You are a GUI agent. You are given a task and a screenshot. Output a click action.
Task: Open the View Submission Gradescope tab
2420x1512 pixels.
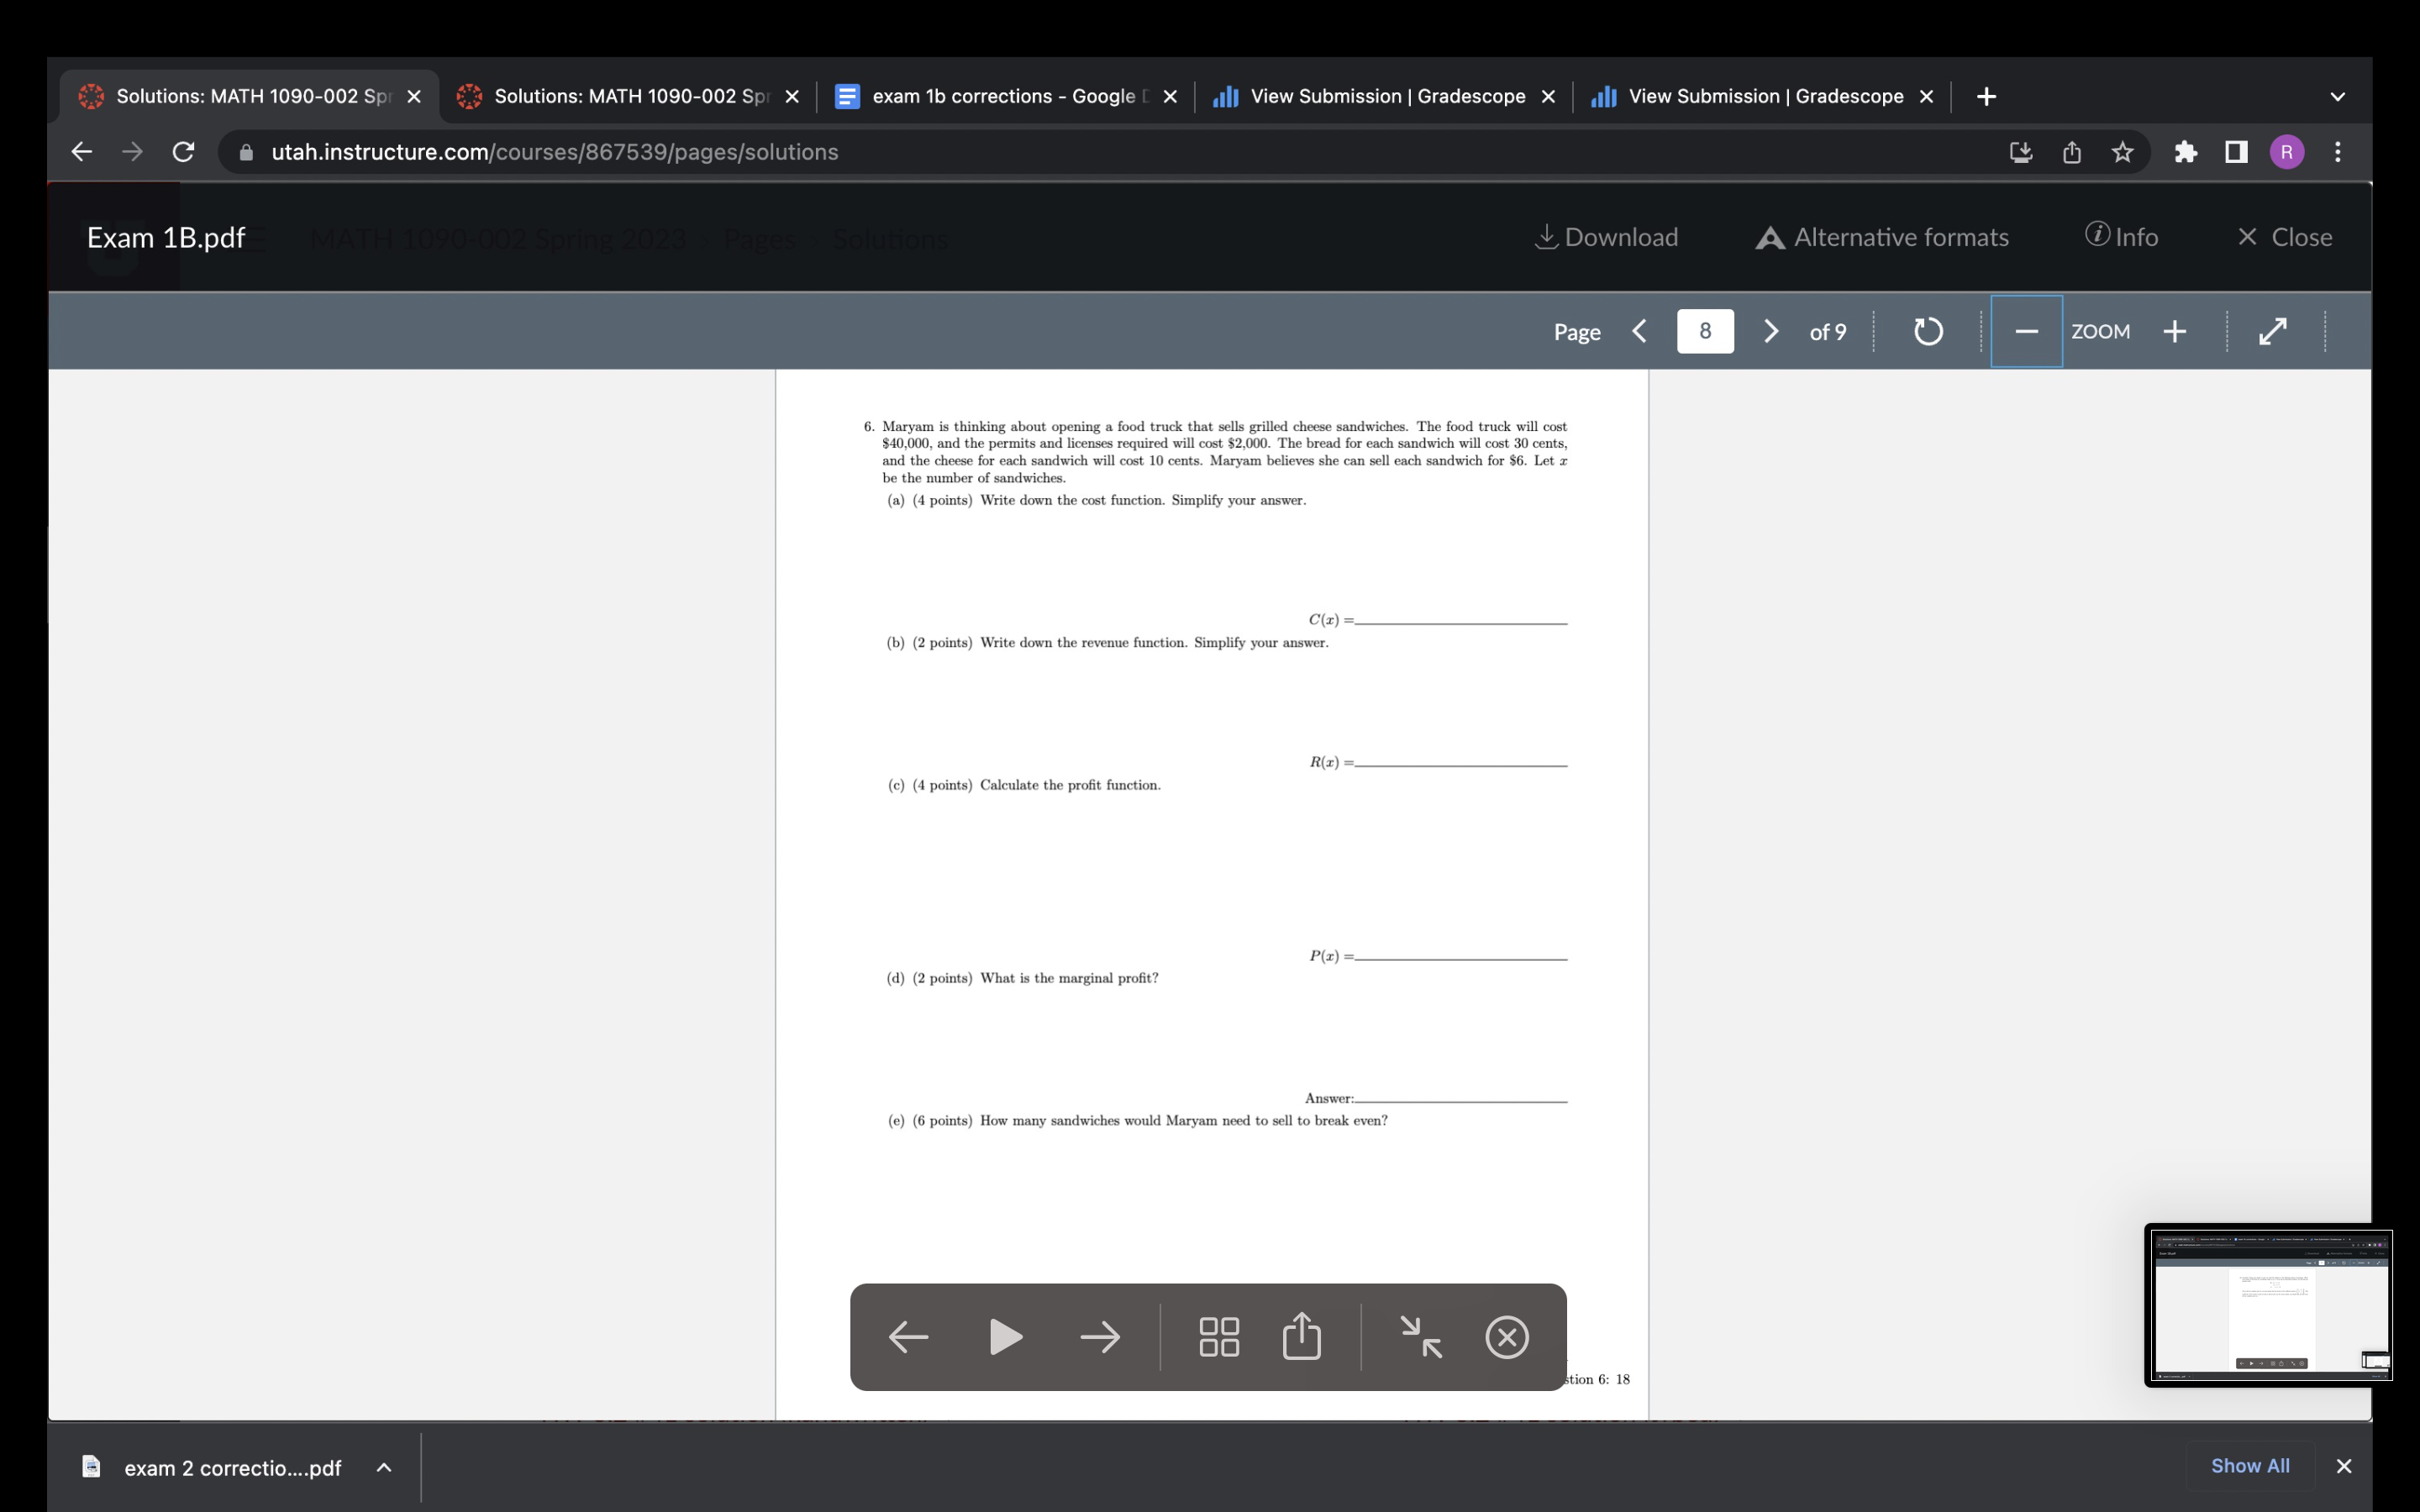point(1380,96)
